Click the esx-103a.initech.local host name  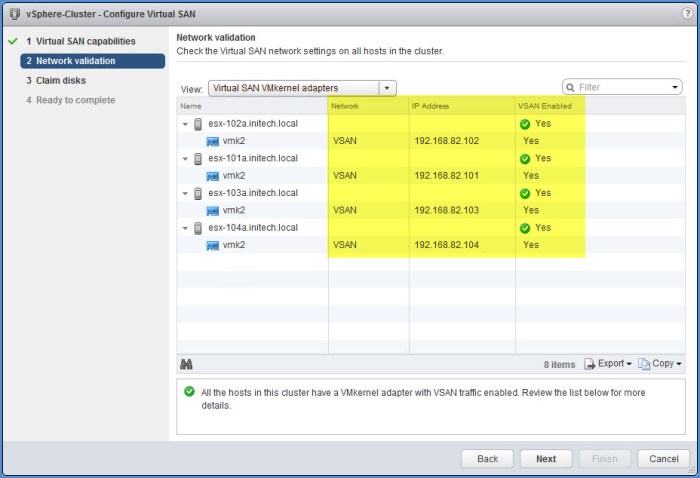point(253,193)
